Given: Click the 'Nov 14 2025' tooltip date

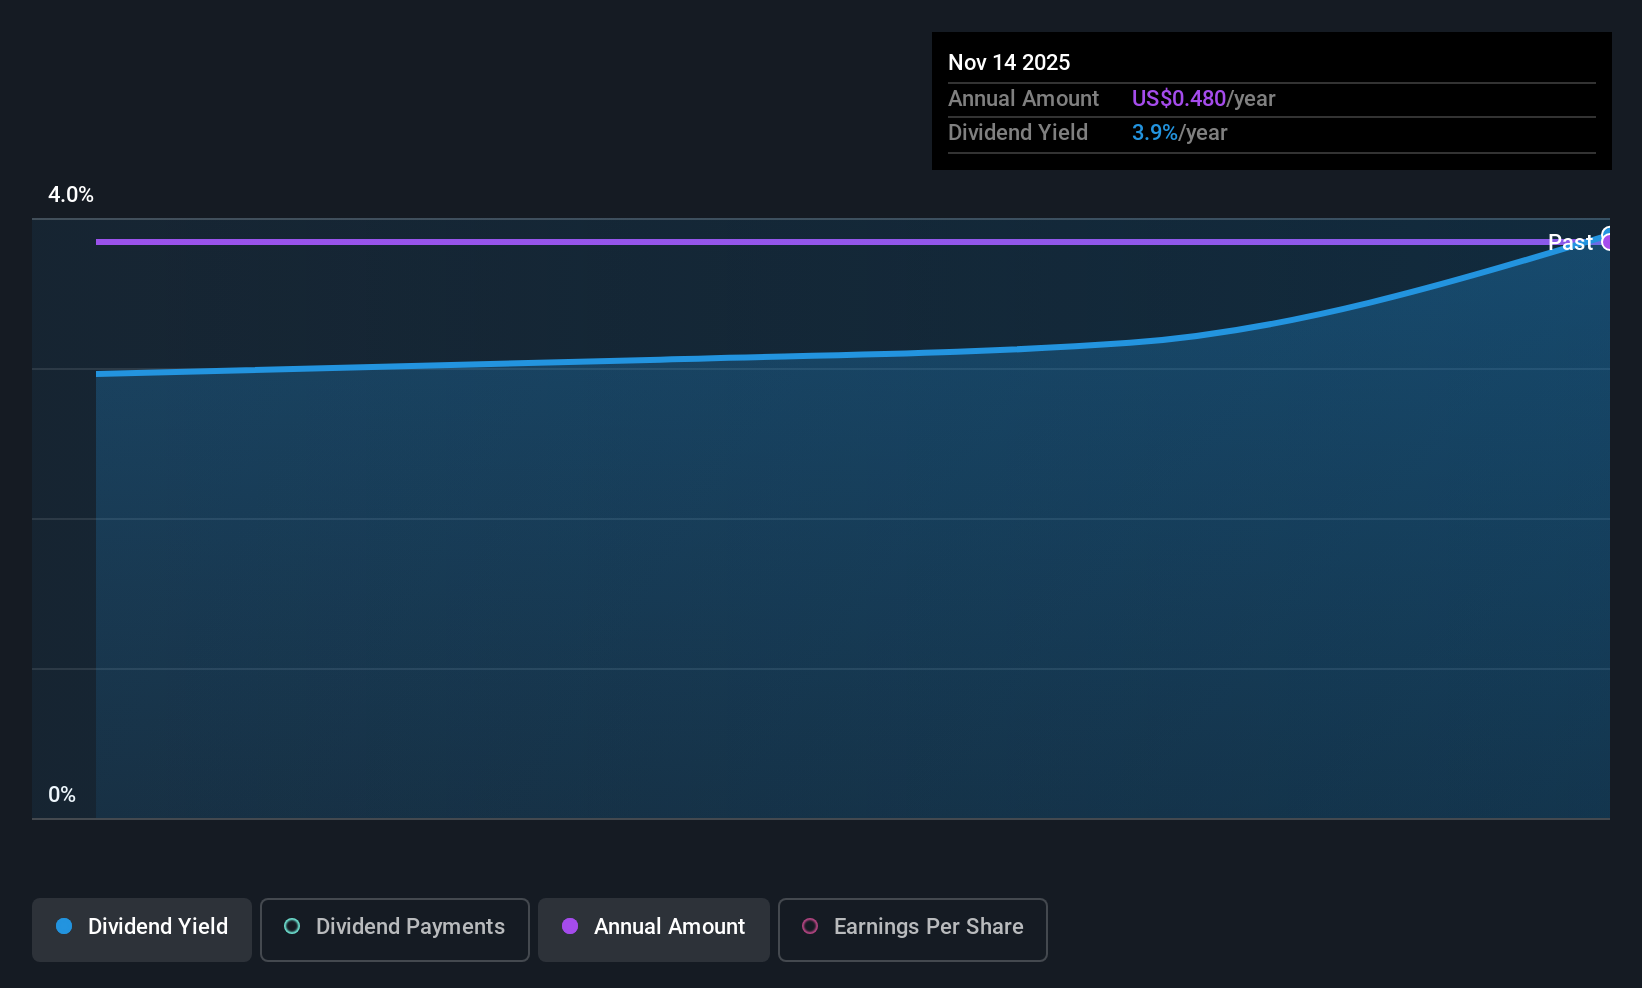Looking at the screenshot, I should 1009,62.
